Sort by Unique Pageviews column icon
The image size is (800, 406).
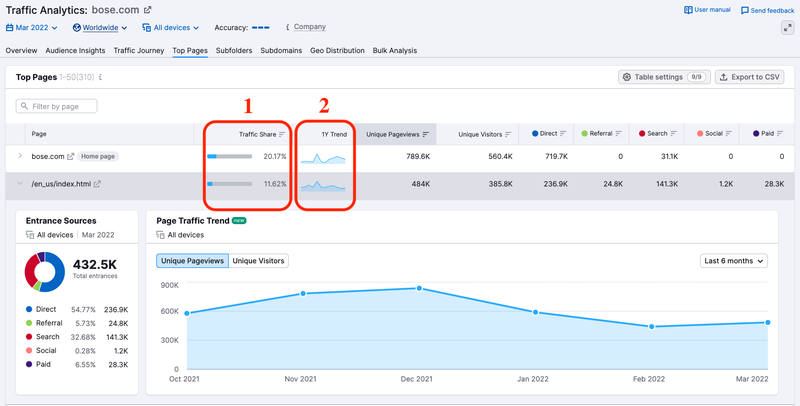426,135
